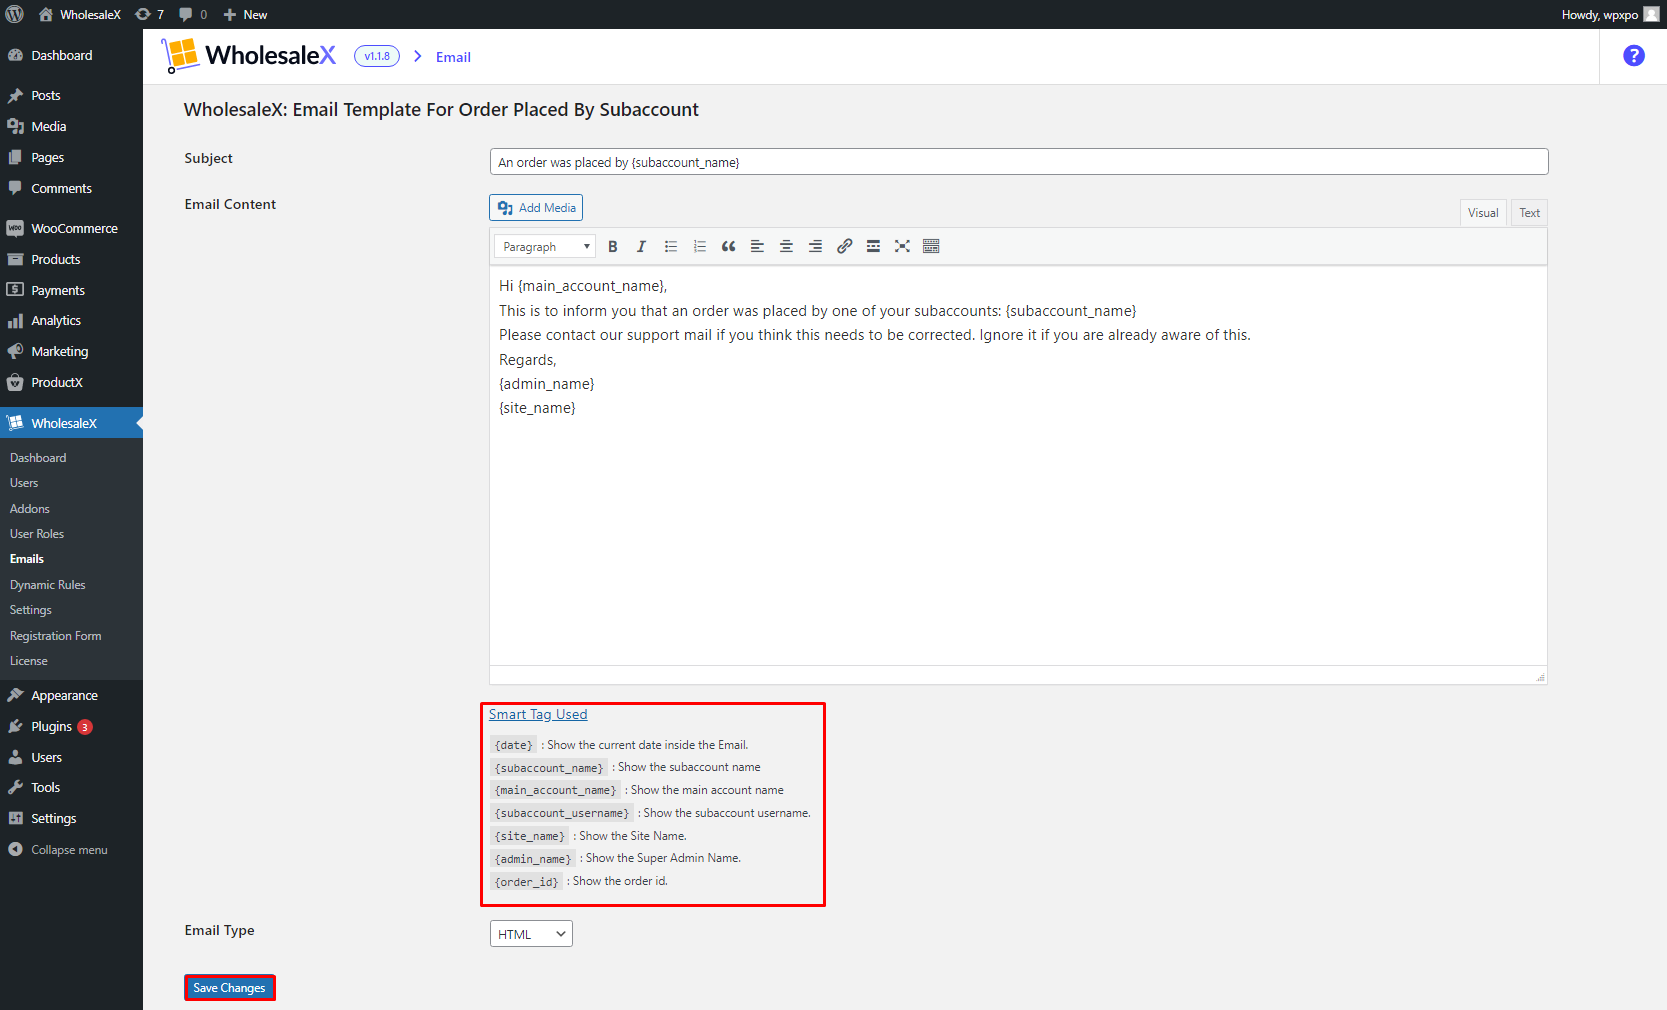
Task: Visit WholesaleX site name in admin bar
Action: 80,14
